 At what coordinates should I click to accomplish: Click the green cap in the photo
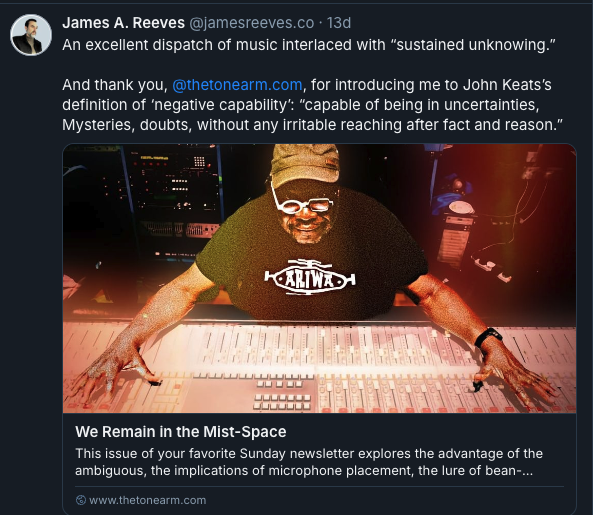pos(305,164)
